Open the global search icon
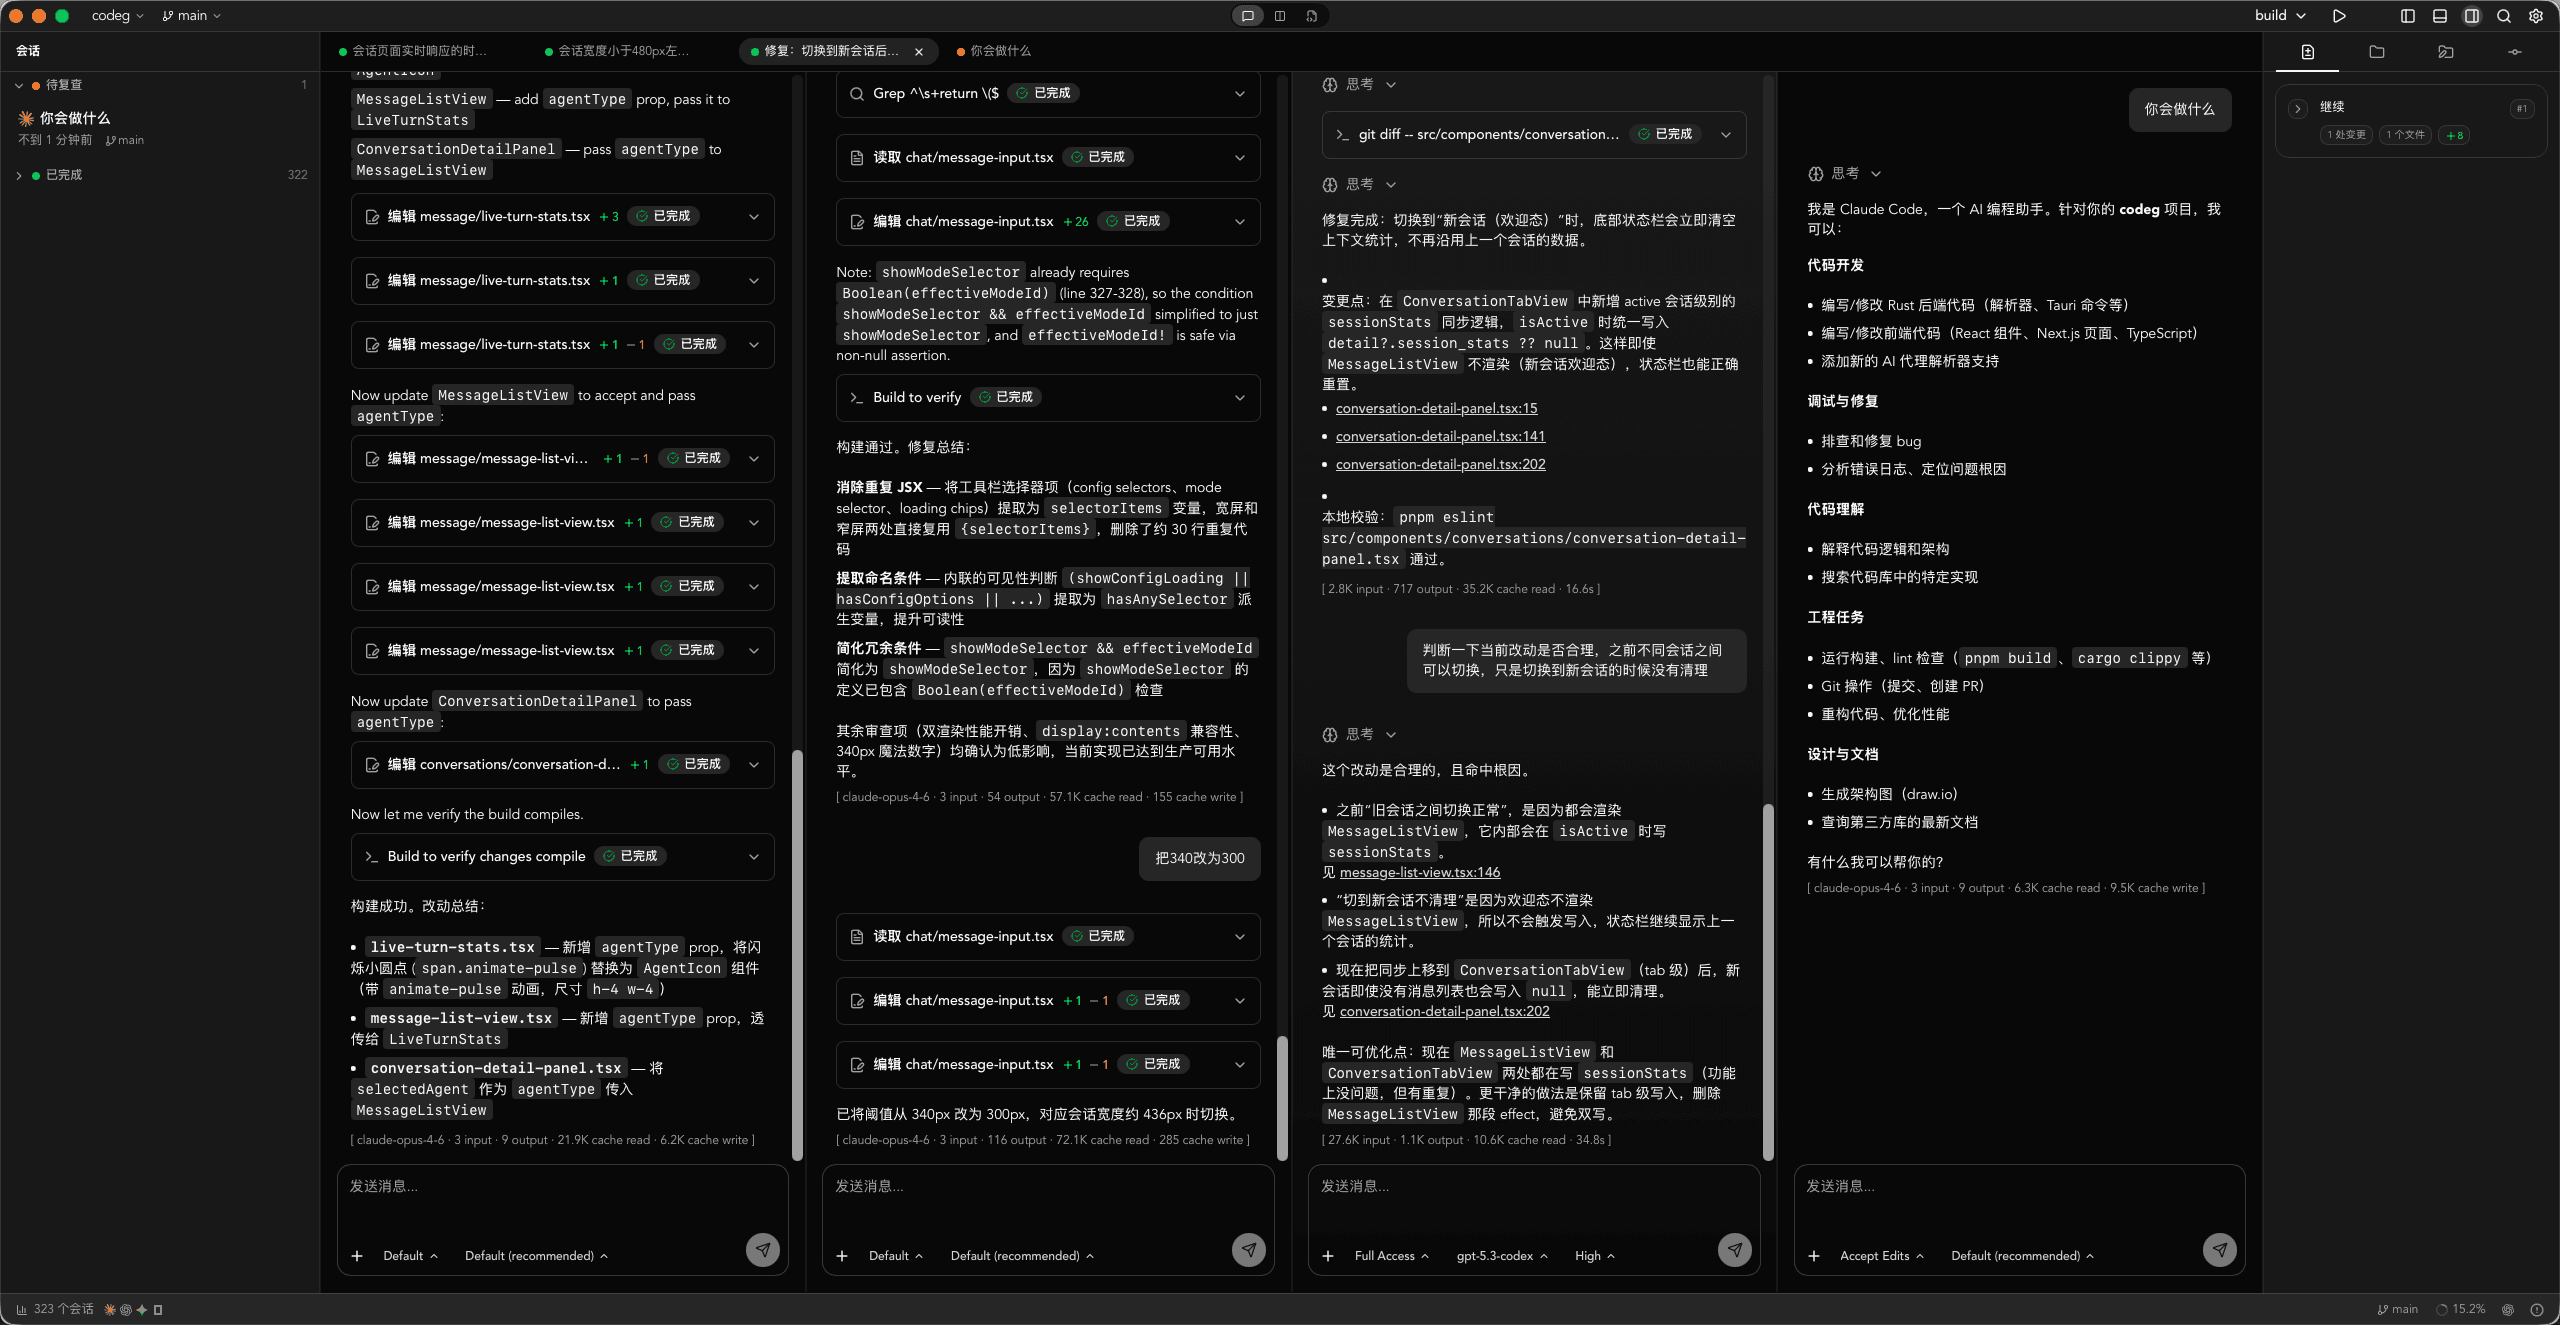The image size is (2560, 1325). click(2504, 16)
